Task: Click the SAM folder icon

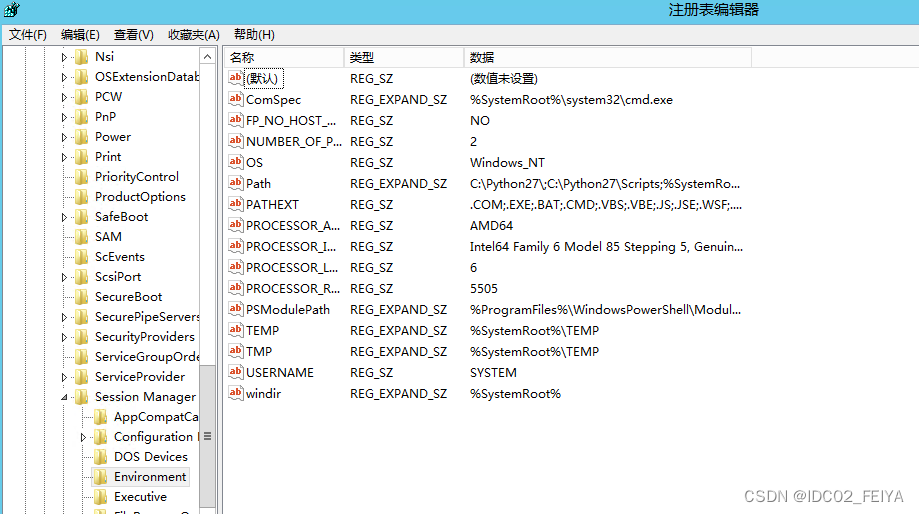Action: 82,237
